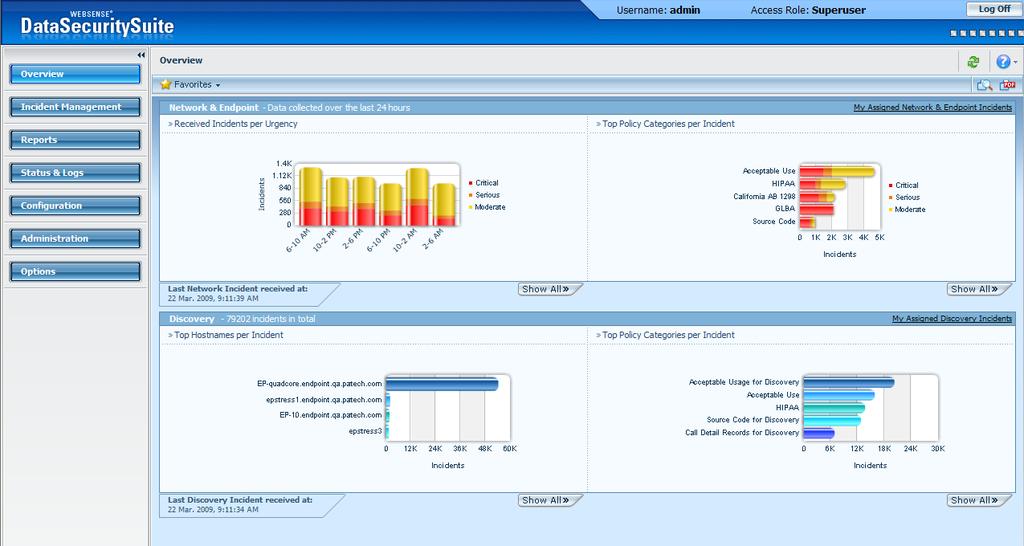1024x546 pixels.
Task: Collapse the left navigation pane arrows
Action: (x=141, y=55)
